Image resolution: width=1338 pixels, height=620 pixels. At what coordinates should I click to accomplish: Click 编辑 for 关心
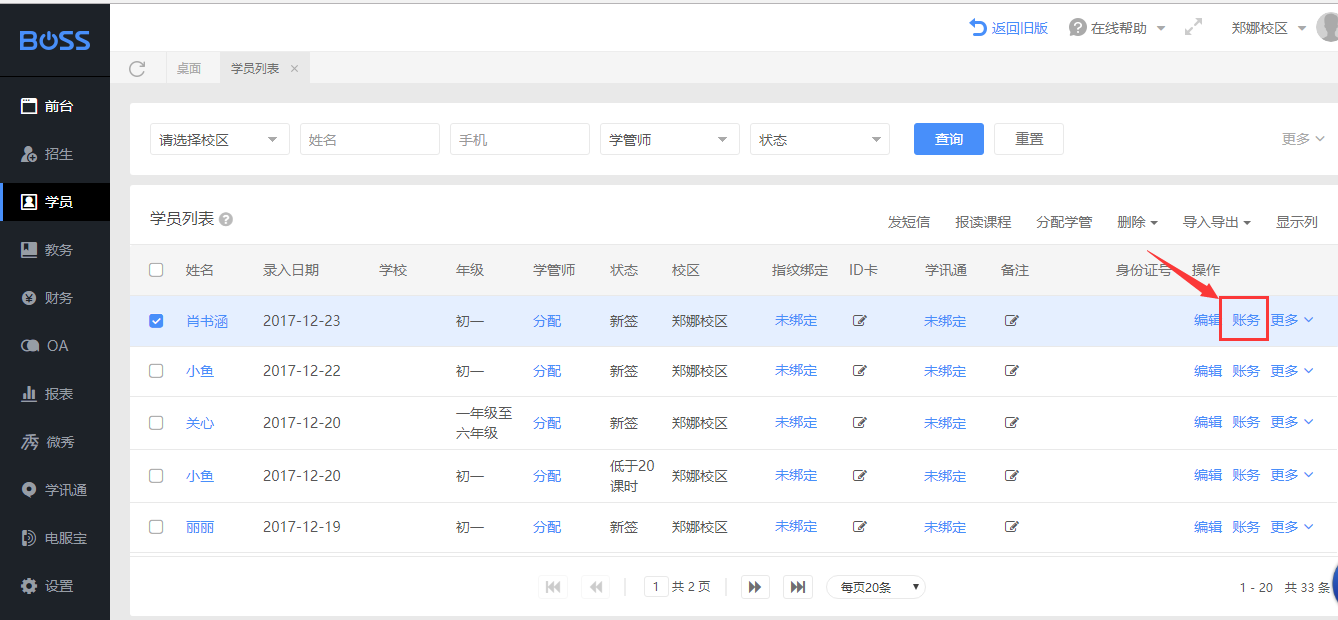click(1208, 423)
